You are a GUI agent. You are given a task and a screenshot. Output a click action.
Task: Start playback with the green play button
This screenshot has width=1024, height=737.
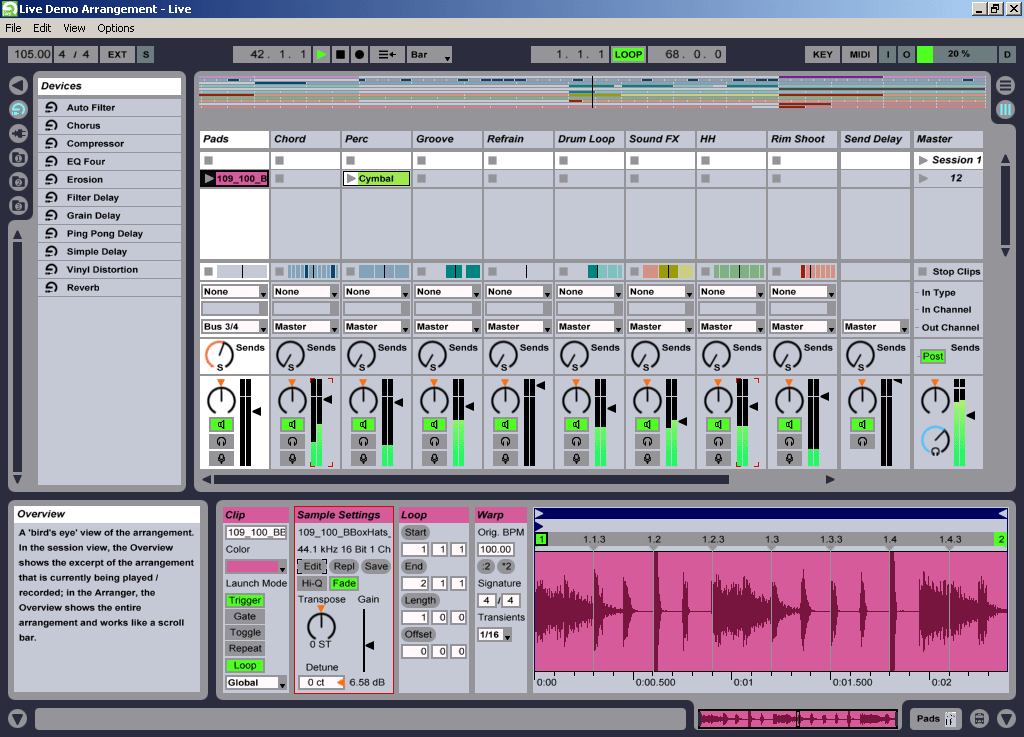pyautogui.click(x=321, y=55)
